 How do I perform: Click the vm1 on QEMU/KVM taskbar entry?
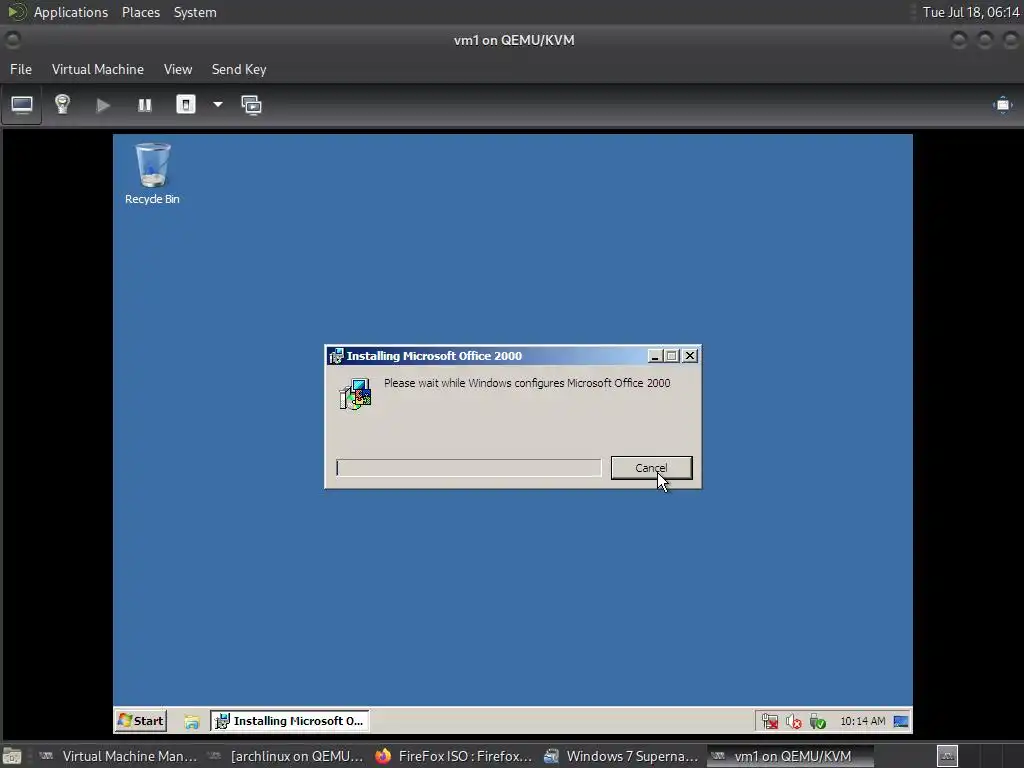click(790, 756)
